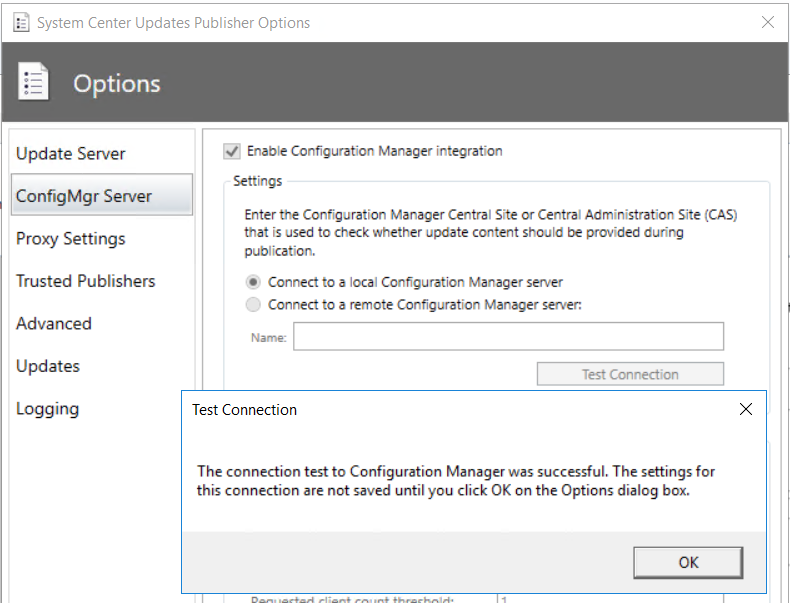Screen dimensions: 790x603
Task: Click the connection test successful message
Action: (x=455, y=481)
